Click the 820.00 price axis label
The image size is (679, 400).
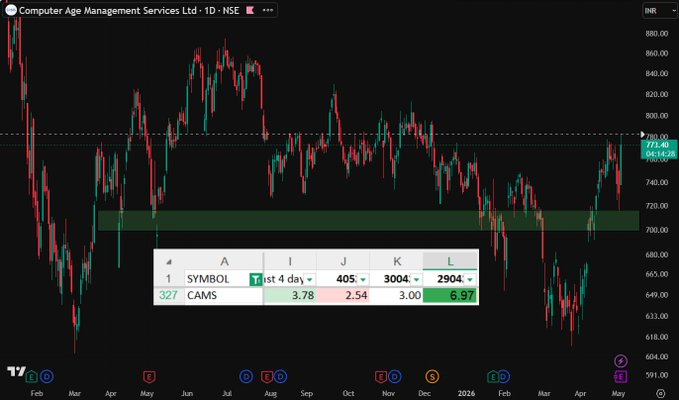(x=657, y=94)
